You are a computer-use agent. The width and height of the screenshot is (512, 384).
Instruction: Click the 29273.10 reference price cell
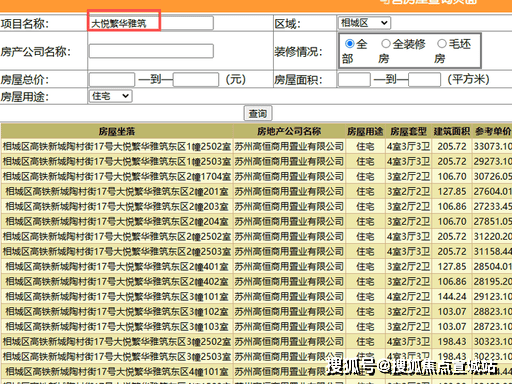pos(492,161)
